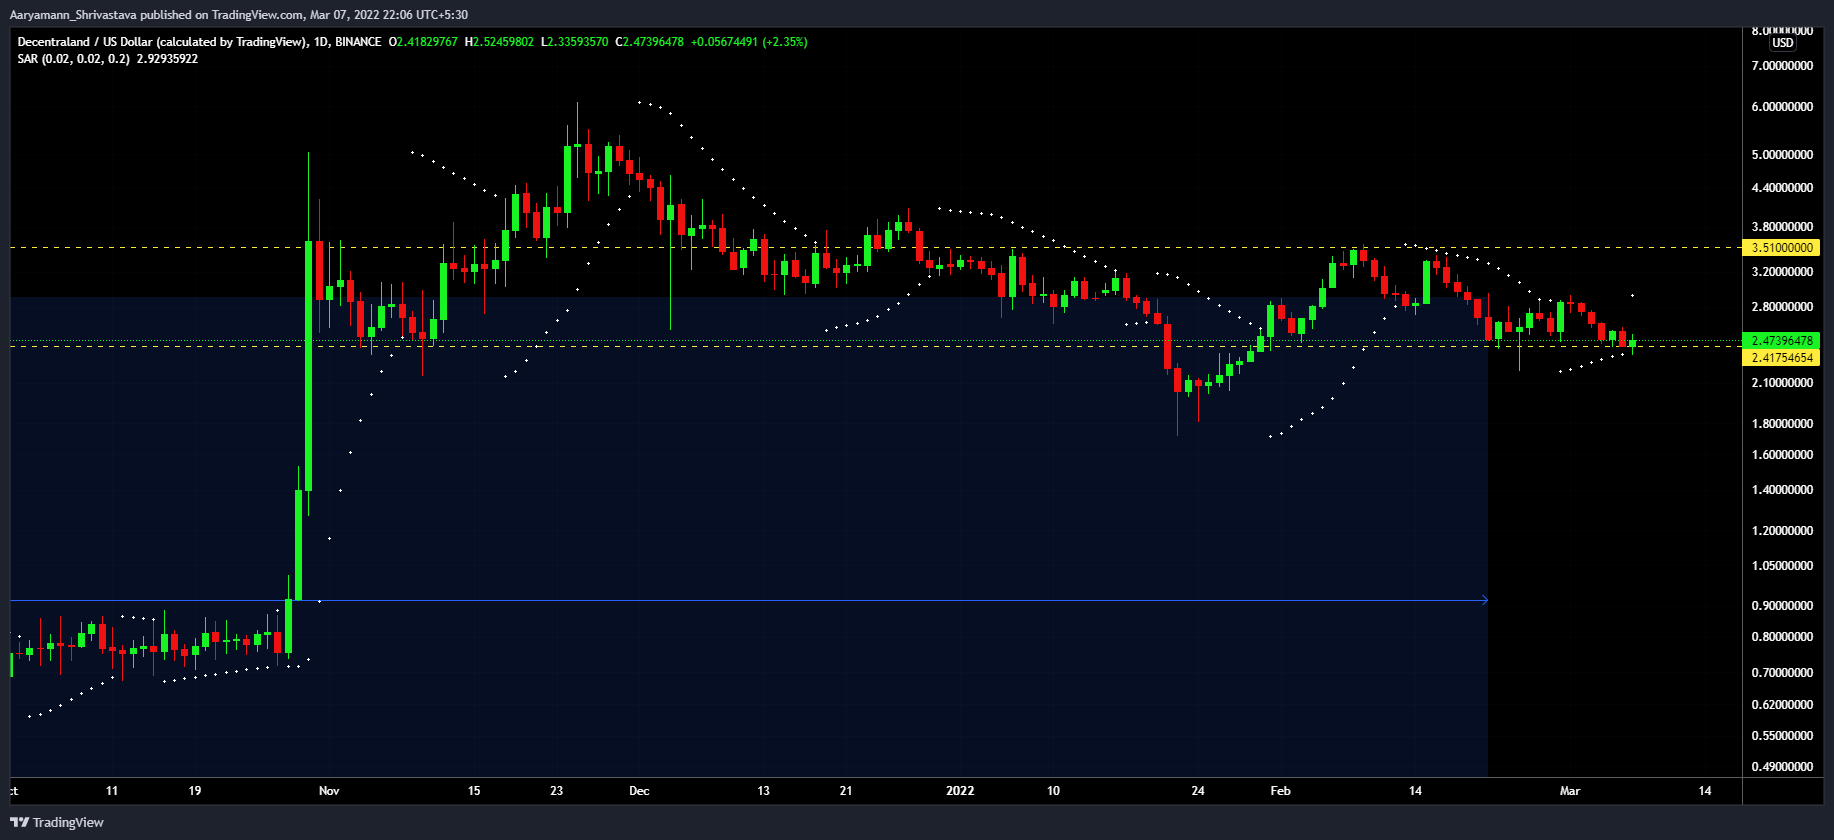Select the SAR (0.02, 0.02, 0.2) indicator legend
Image resolution: width=1834 pixels, height=840 pixels.
(x=73, y=59)
